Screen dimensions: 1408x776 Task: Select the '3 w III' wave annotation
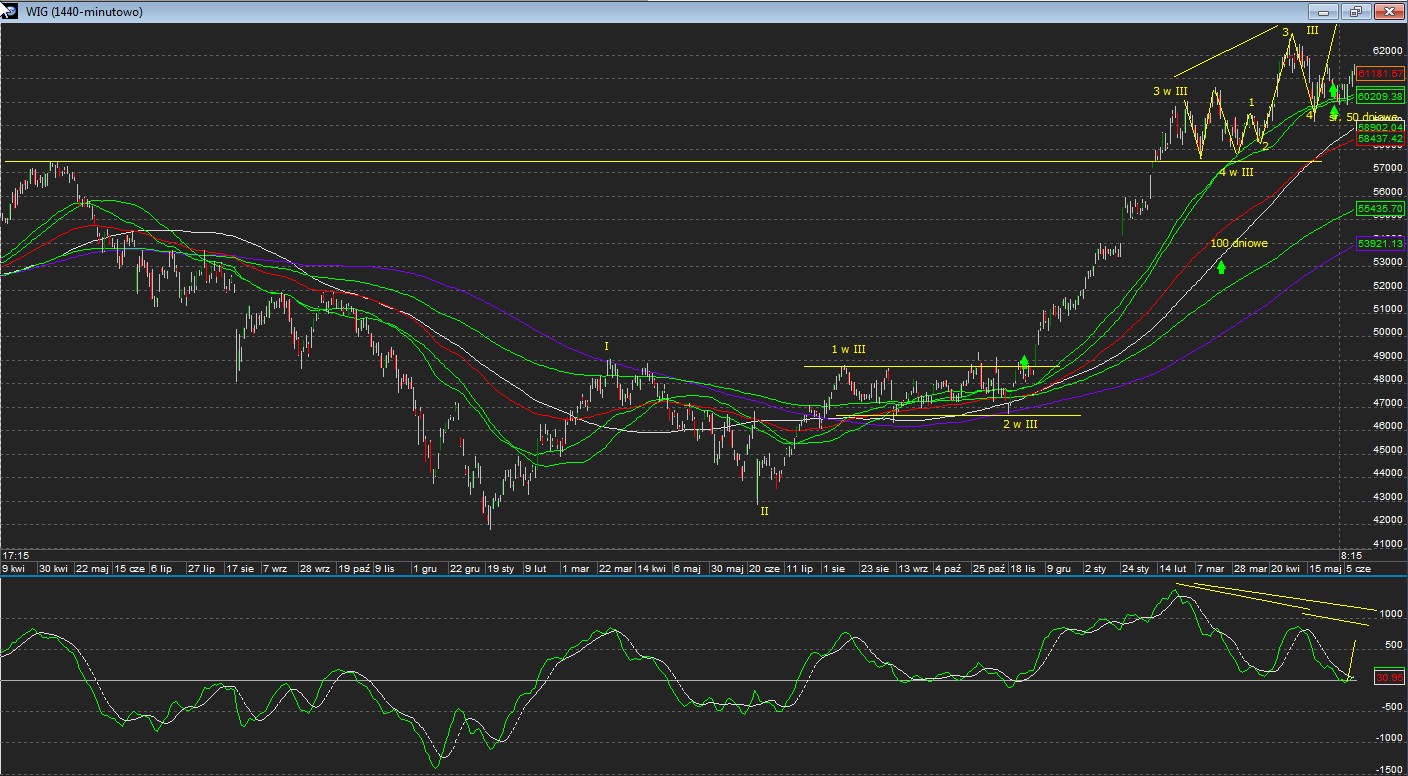(1170, 91)
